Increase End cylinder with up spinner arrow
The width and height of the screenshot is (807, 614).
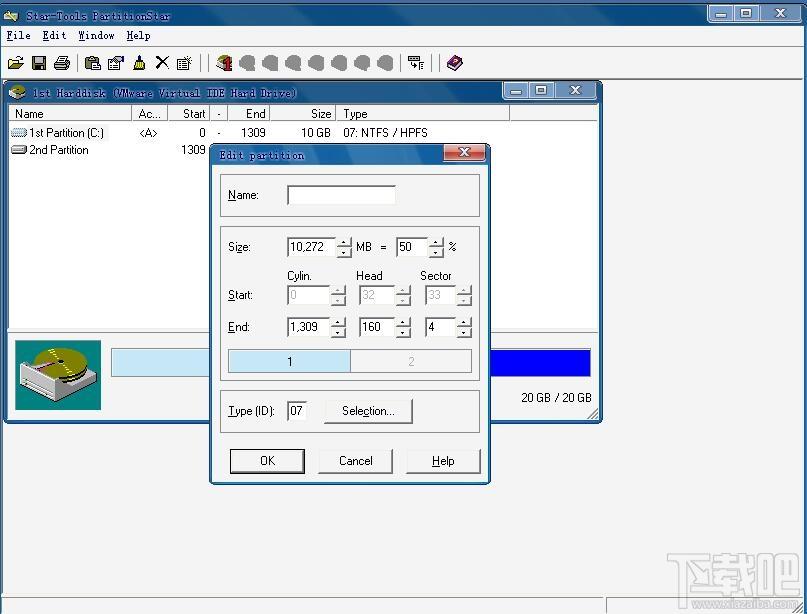[338, 322]
